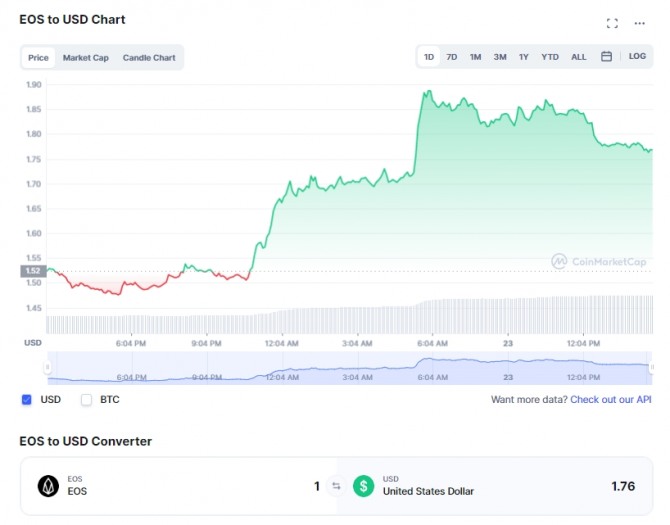Click the EOS coin logo in converter
Viewport: 670px width, 525px height.
48,487
